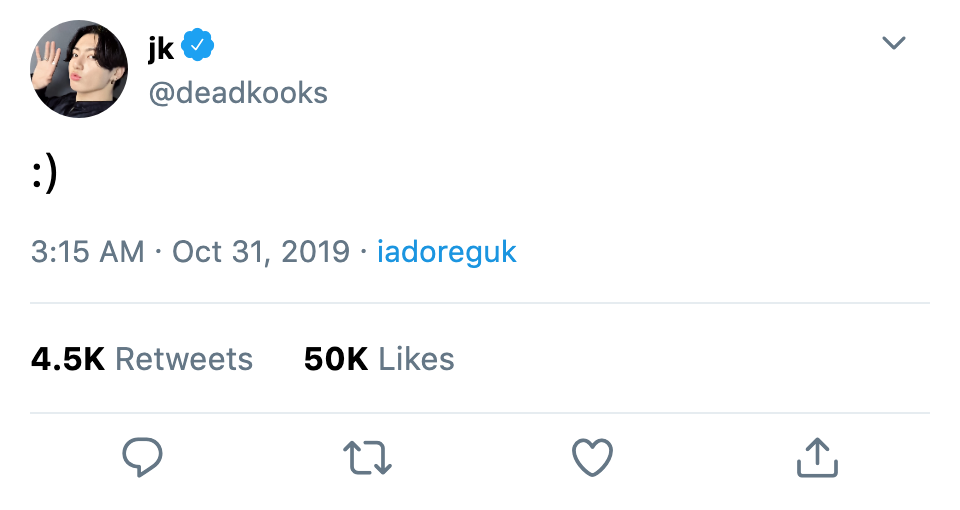This screenshot has width=960, height=510.
Task: View the 4.5K retweet count
Action: click(x=68, y=359)
